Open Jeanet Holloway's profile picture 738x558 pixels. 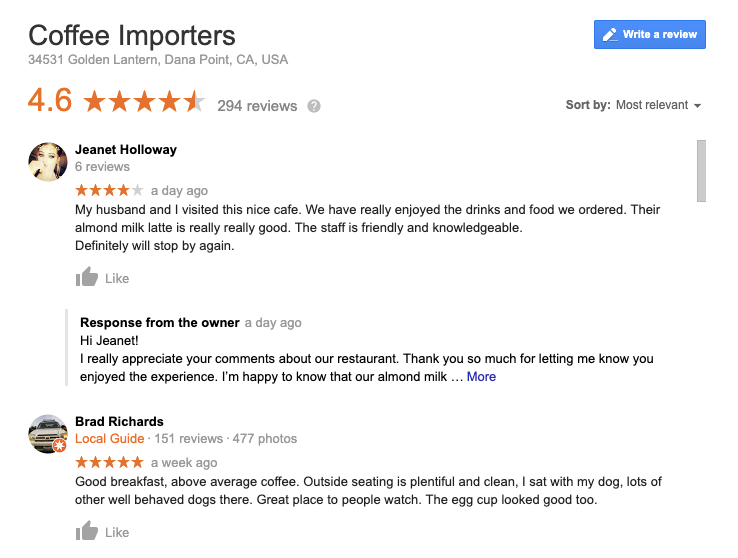point(48,162)
